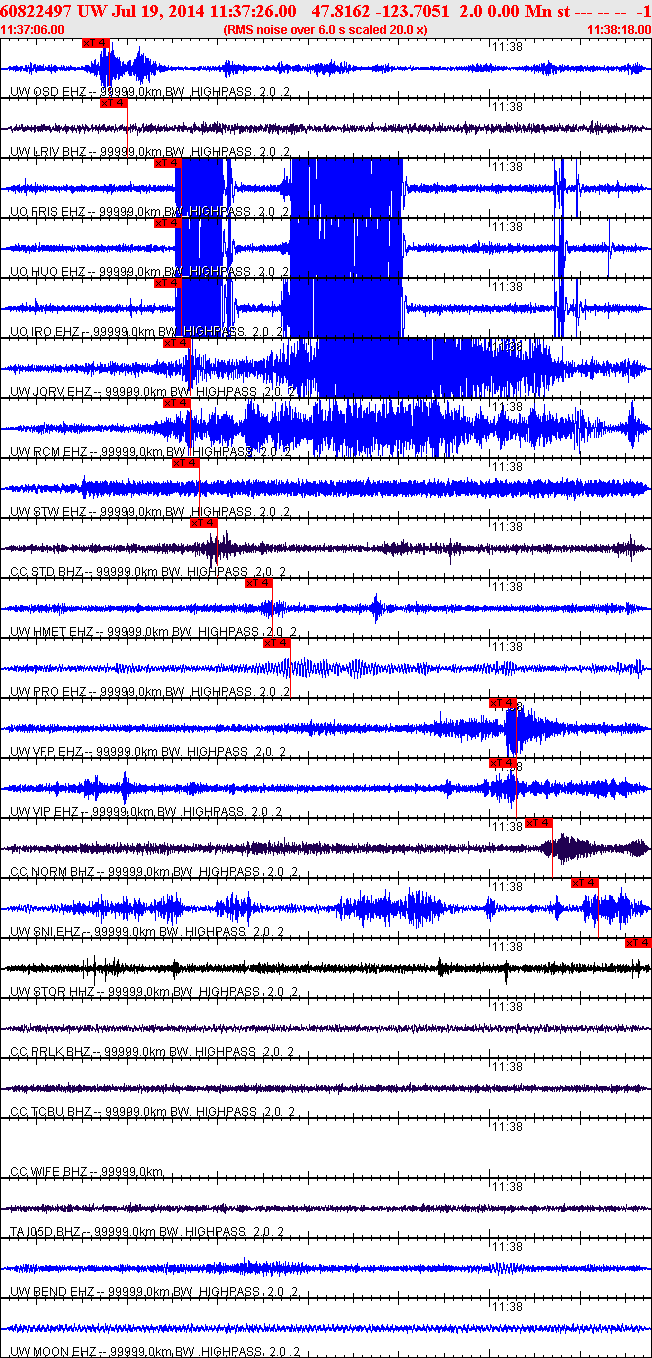
Task: Click the '(RMS noise over 6.0 s scaled 20.0 x)' note
Action: (326, 30)
